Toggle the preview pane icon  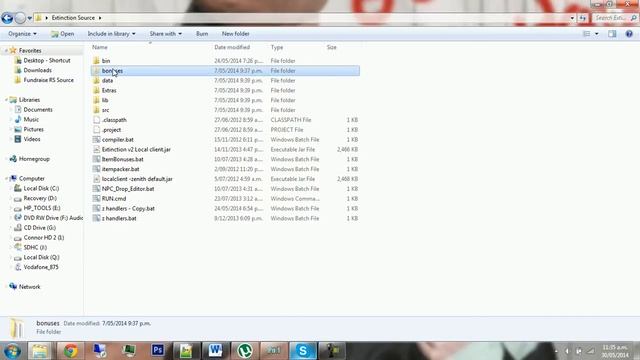(612, 34)
